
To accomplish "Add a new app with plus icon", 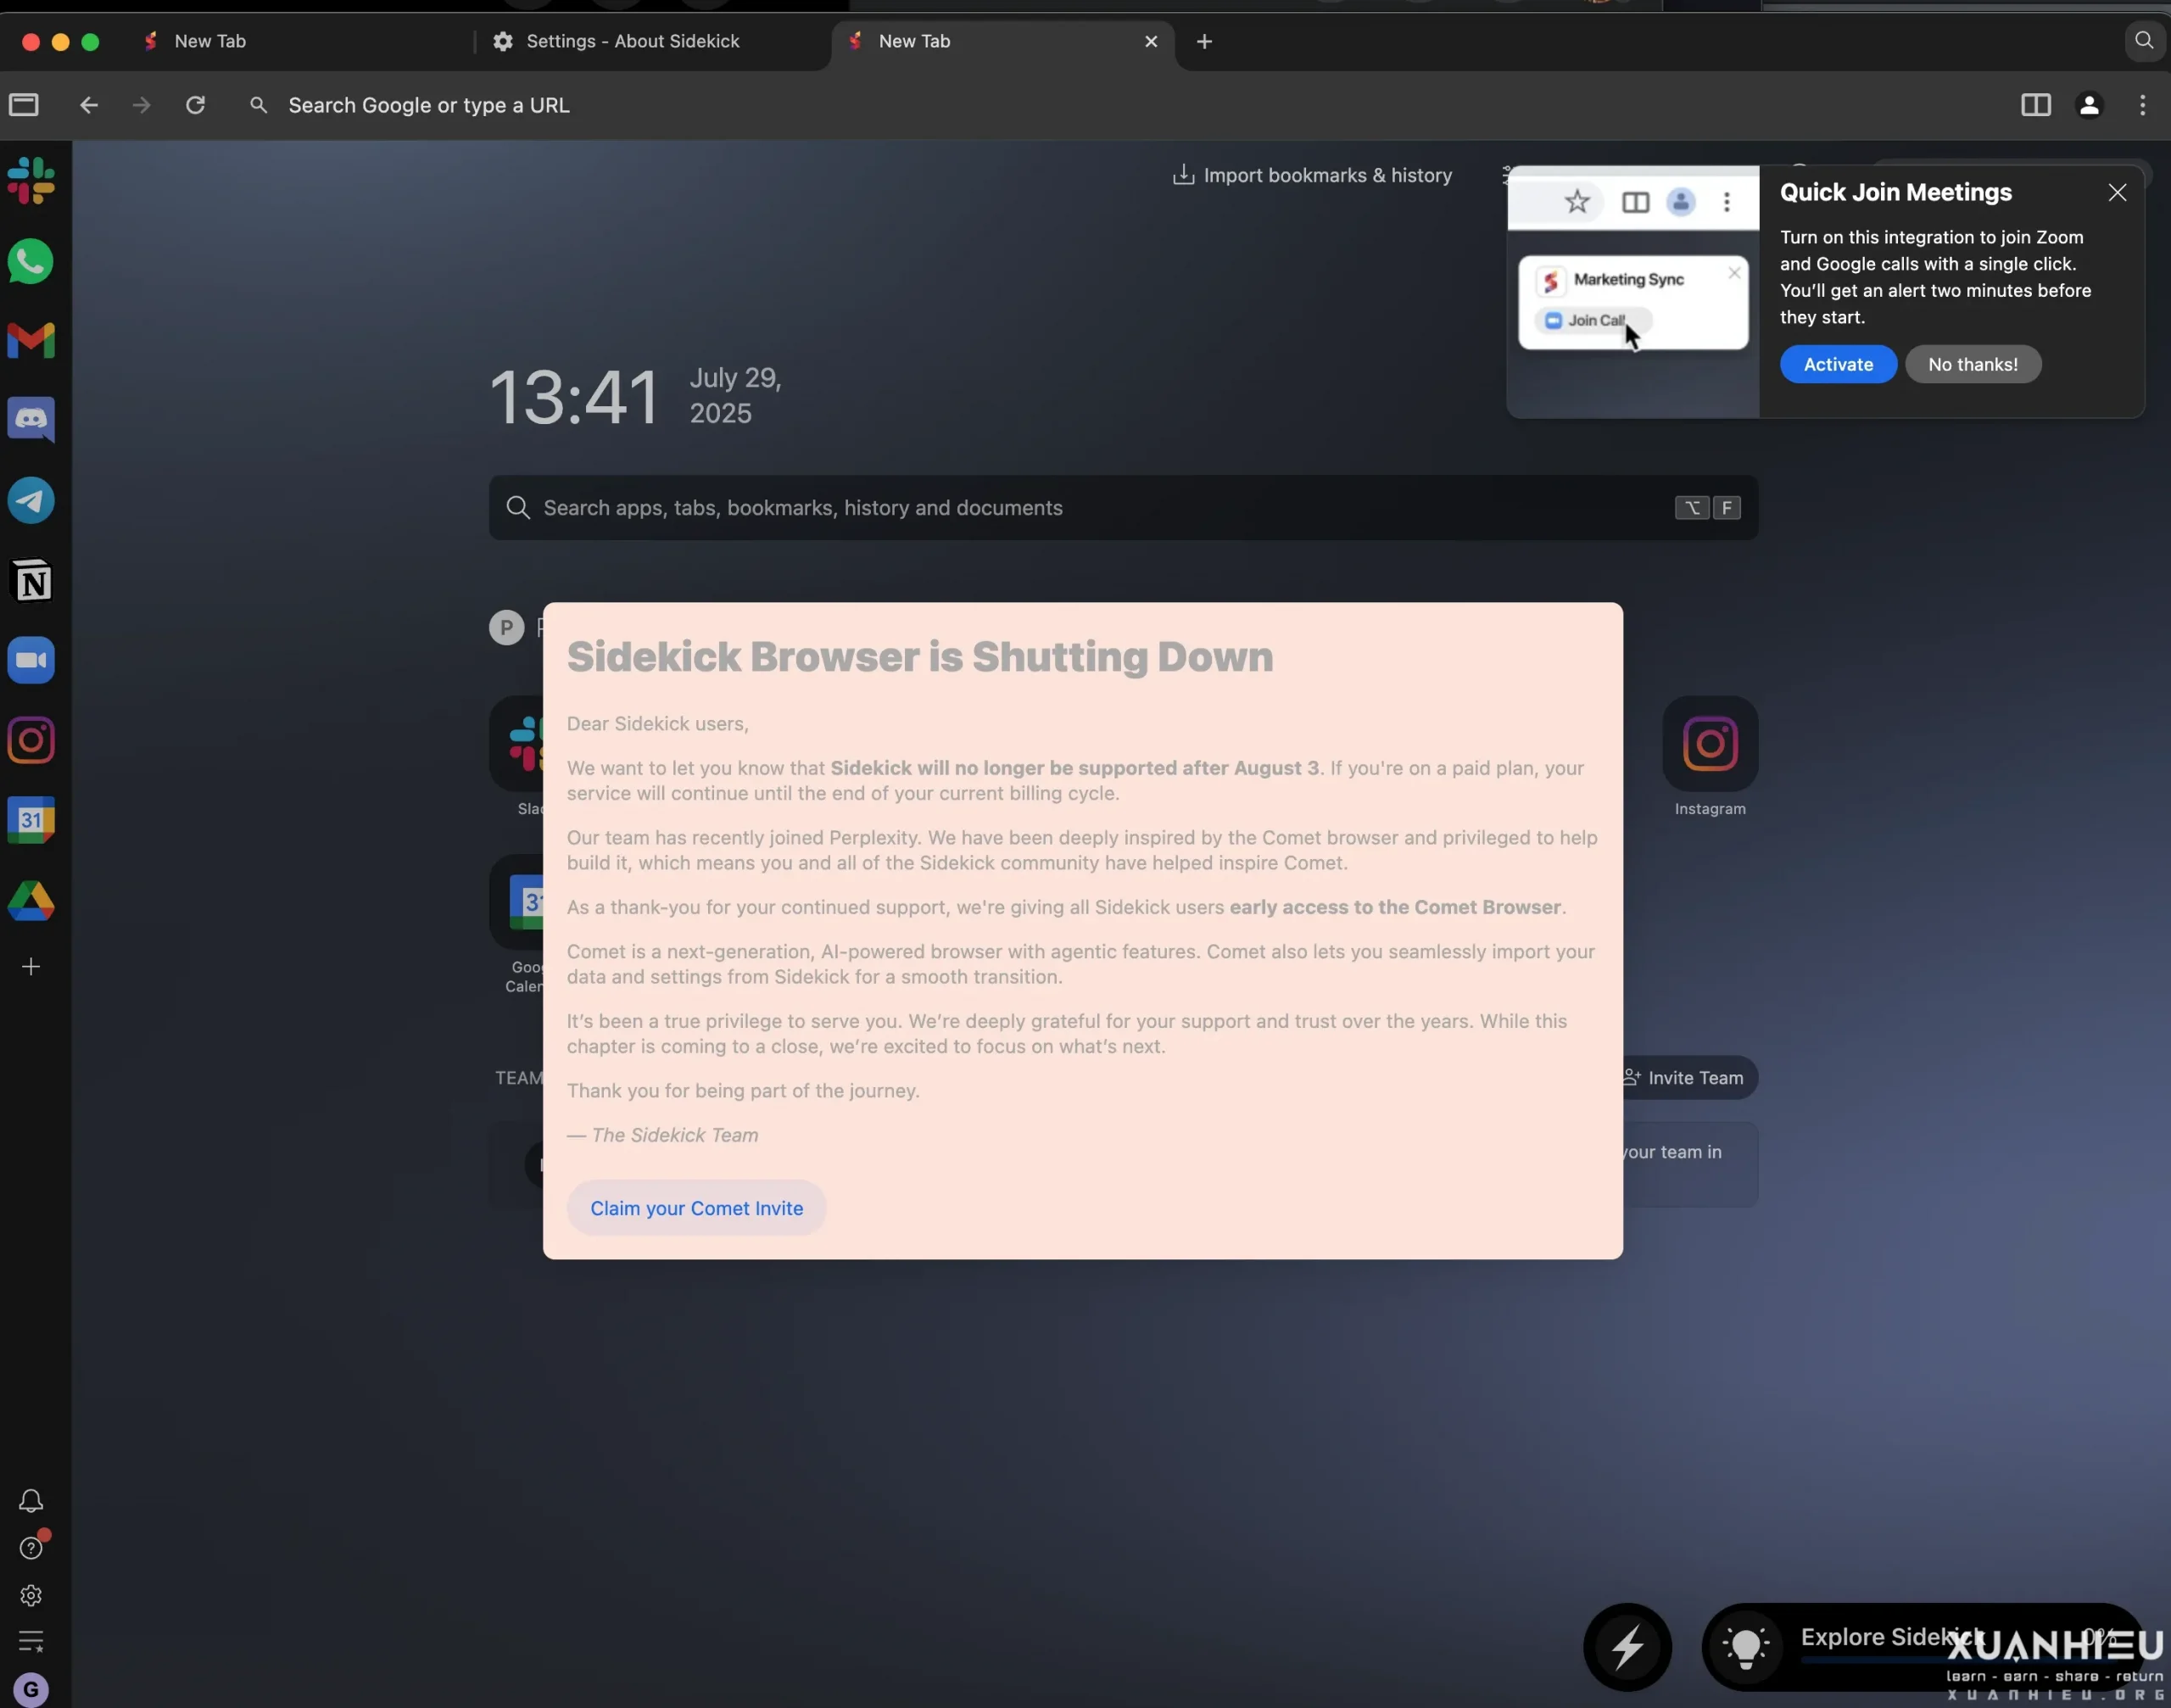I will (x=31, y=967).
